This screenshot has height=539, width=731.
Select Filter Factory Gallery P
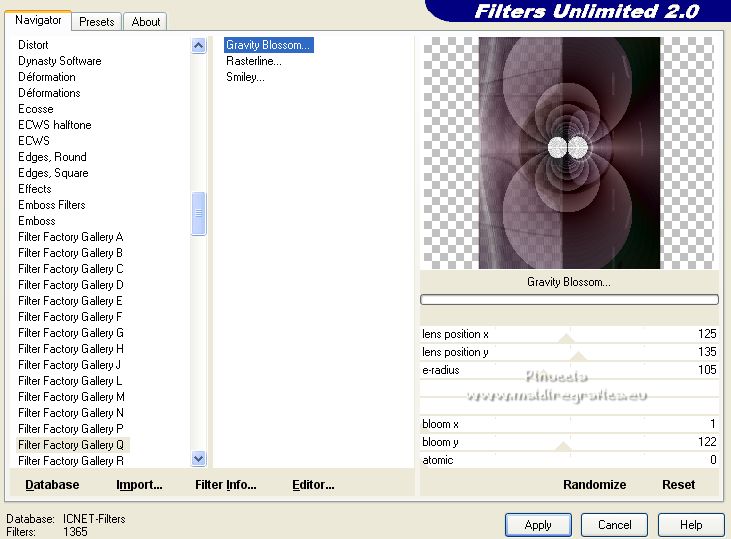(x=70, y=429)
